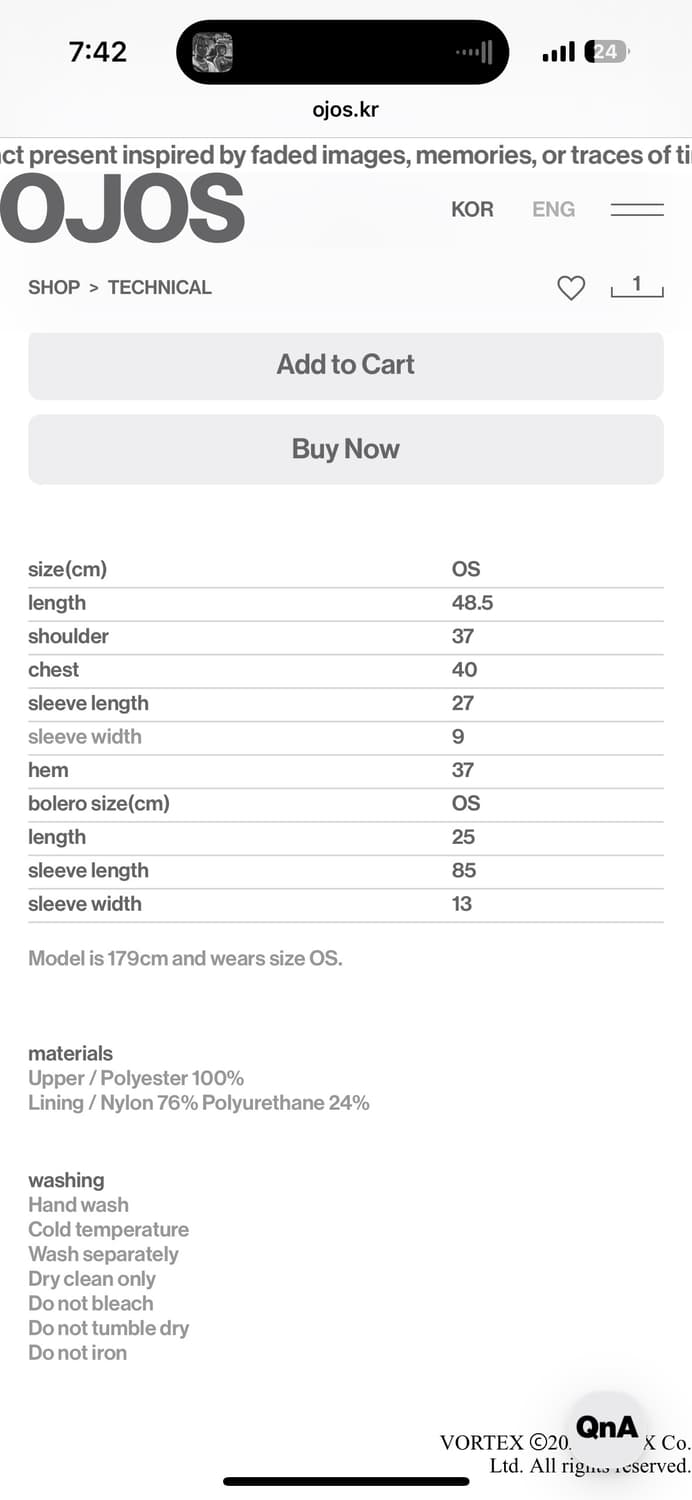Click the OJOS logo

(122, 209)
